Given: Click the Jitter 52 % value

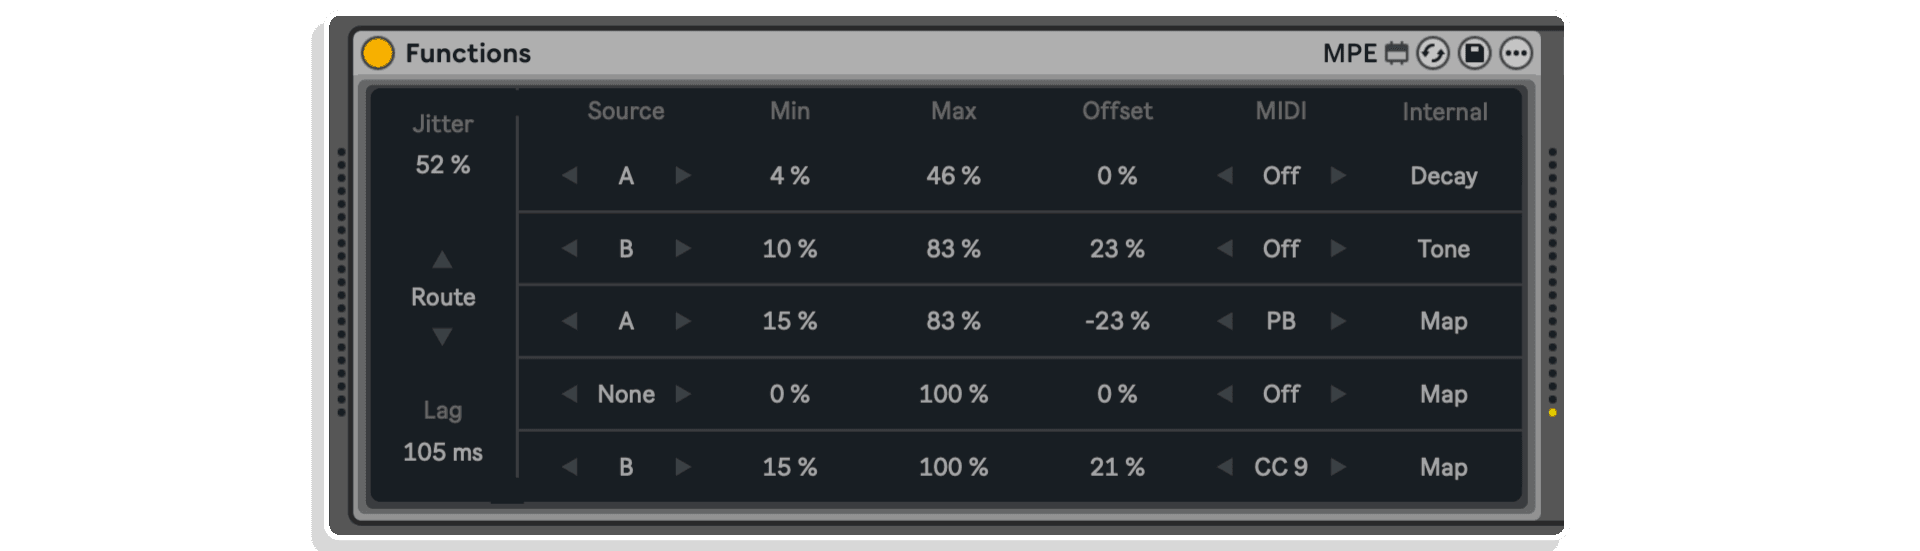Looking at the screenshot, I should tap(443, 165).
